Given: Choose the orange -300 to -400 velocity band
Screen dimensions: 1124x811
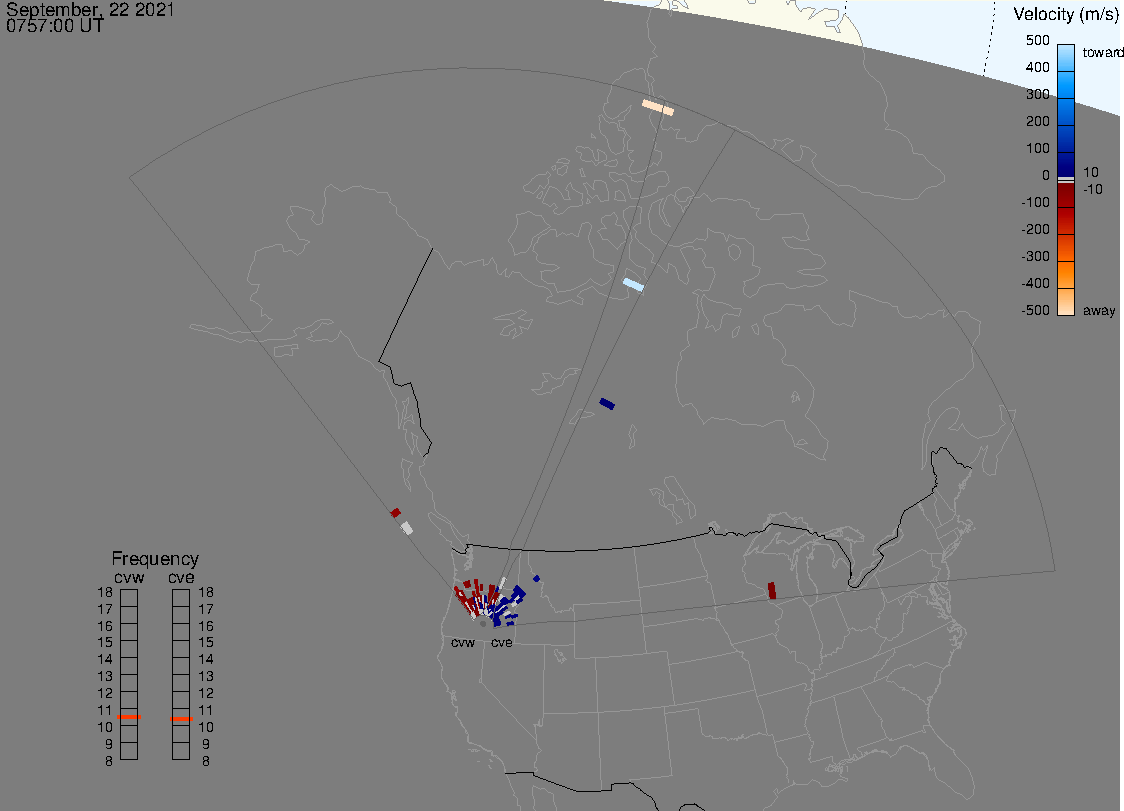Looking at the screenshot, I should (x=1066, y=275).
